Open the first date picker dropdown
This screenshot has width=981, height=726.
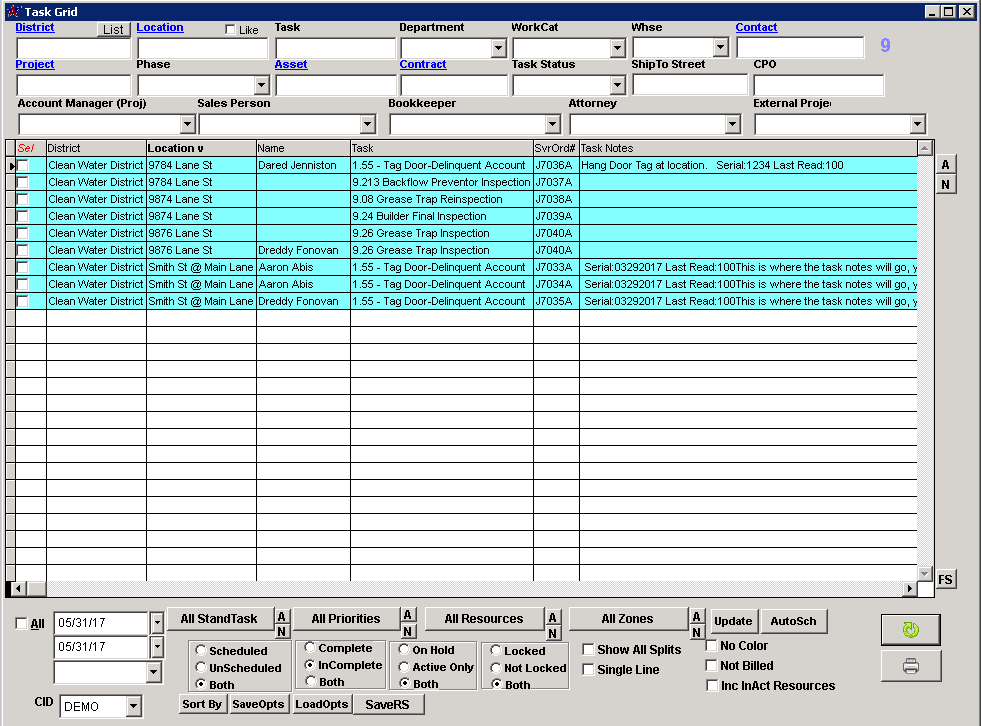(x=157, y=623)
